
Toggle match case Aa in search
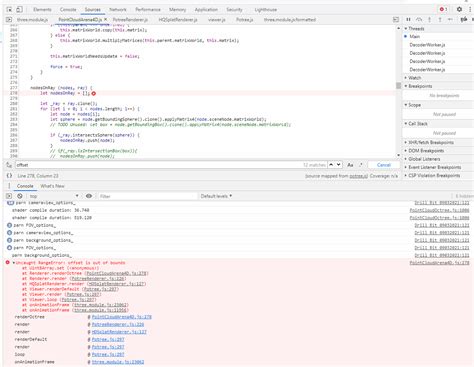[350, 165]
